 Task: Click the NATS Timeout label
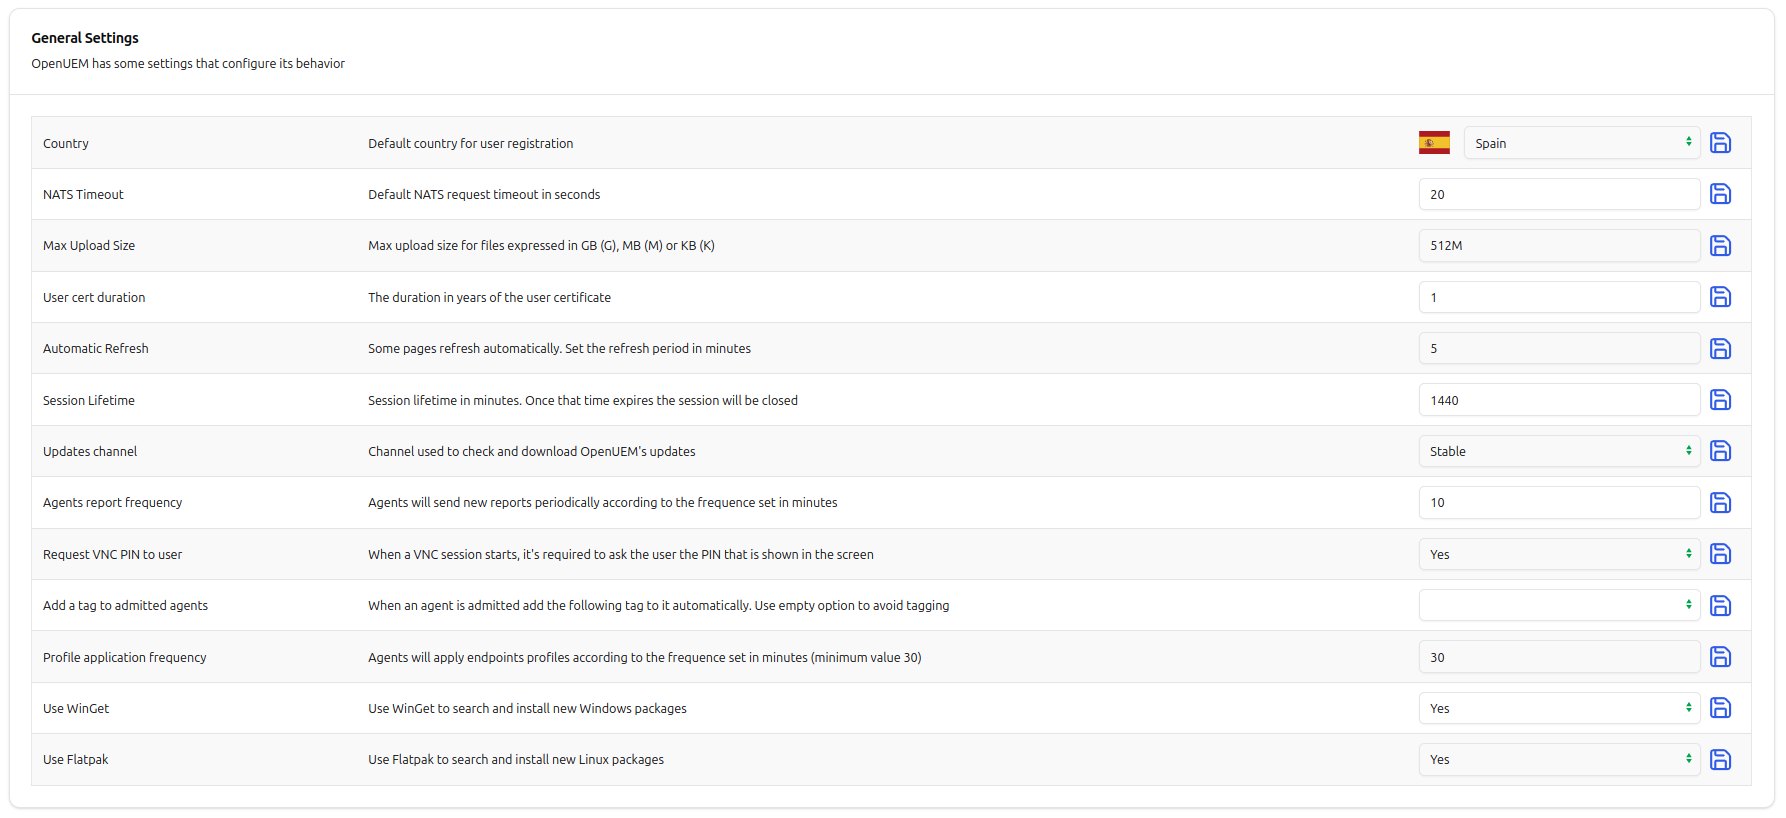(x=83, y=195)
